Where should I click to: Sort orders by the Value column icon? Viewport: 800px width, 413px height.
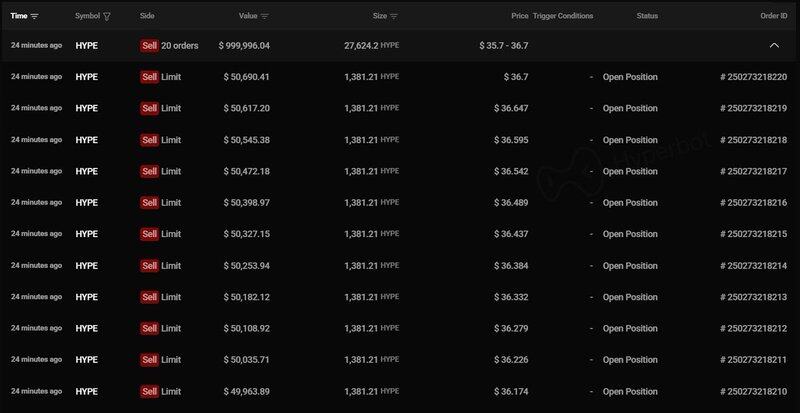pos(265,16)
